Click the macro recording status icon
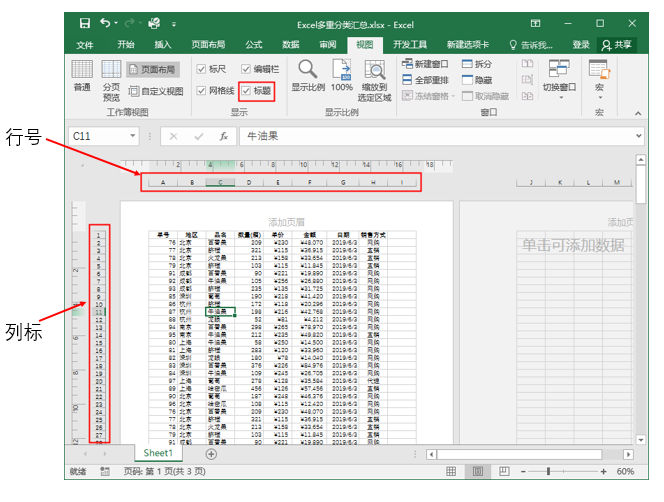 [x=105, y=471]
